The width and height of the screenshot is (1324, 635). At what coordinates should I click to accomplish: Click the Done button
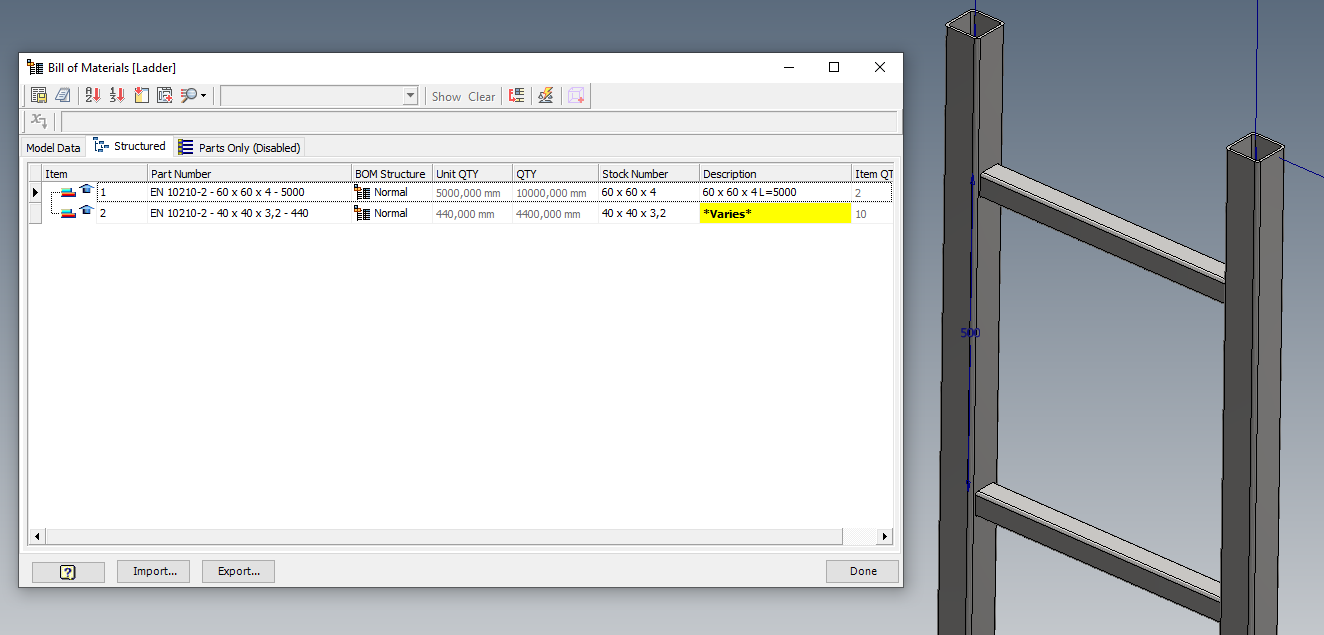pyautogui.click(x=861, y=570)
